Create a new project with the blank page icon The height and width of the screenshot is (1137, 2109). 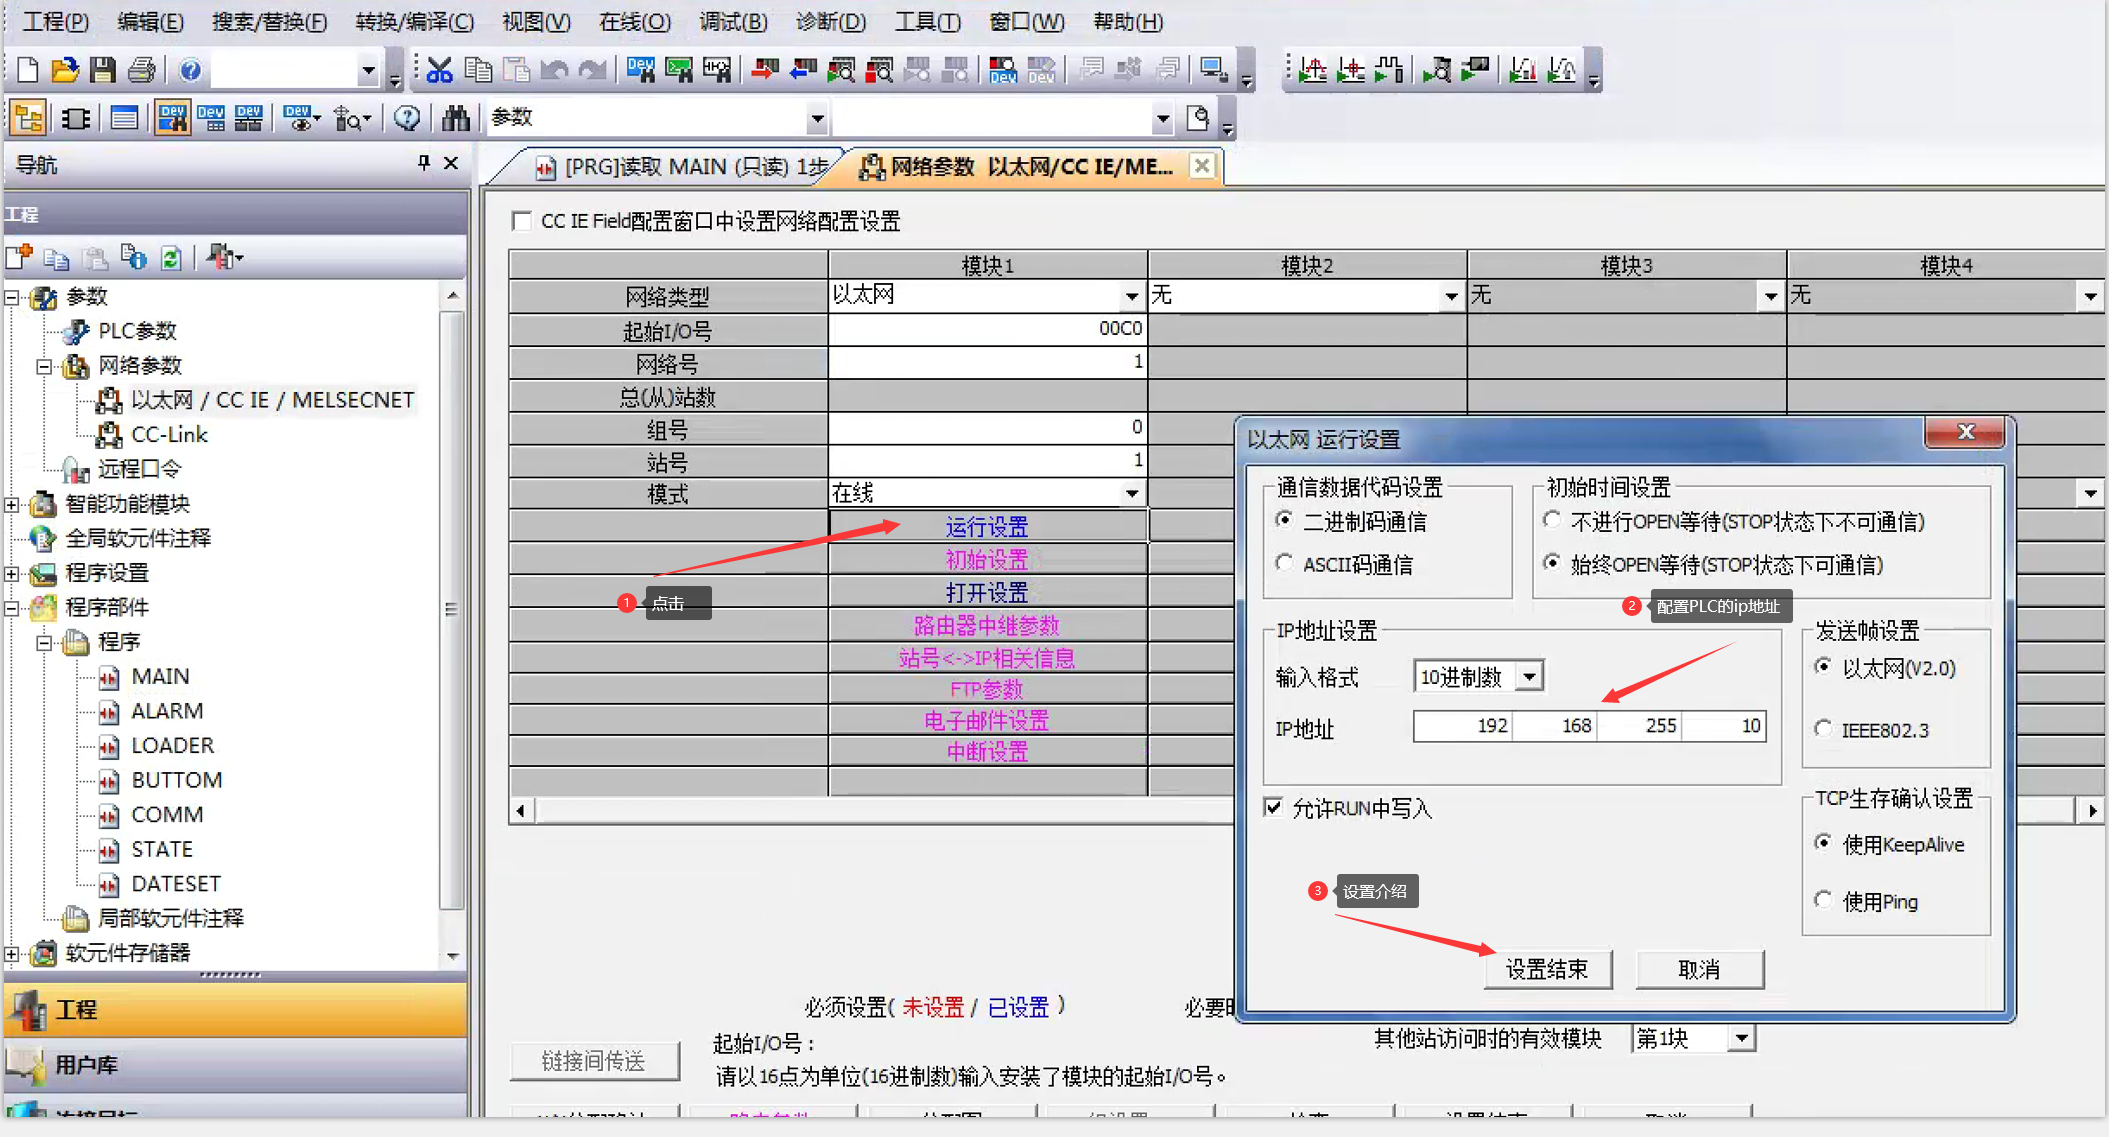[26, 69]
